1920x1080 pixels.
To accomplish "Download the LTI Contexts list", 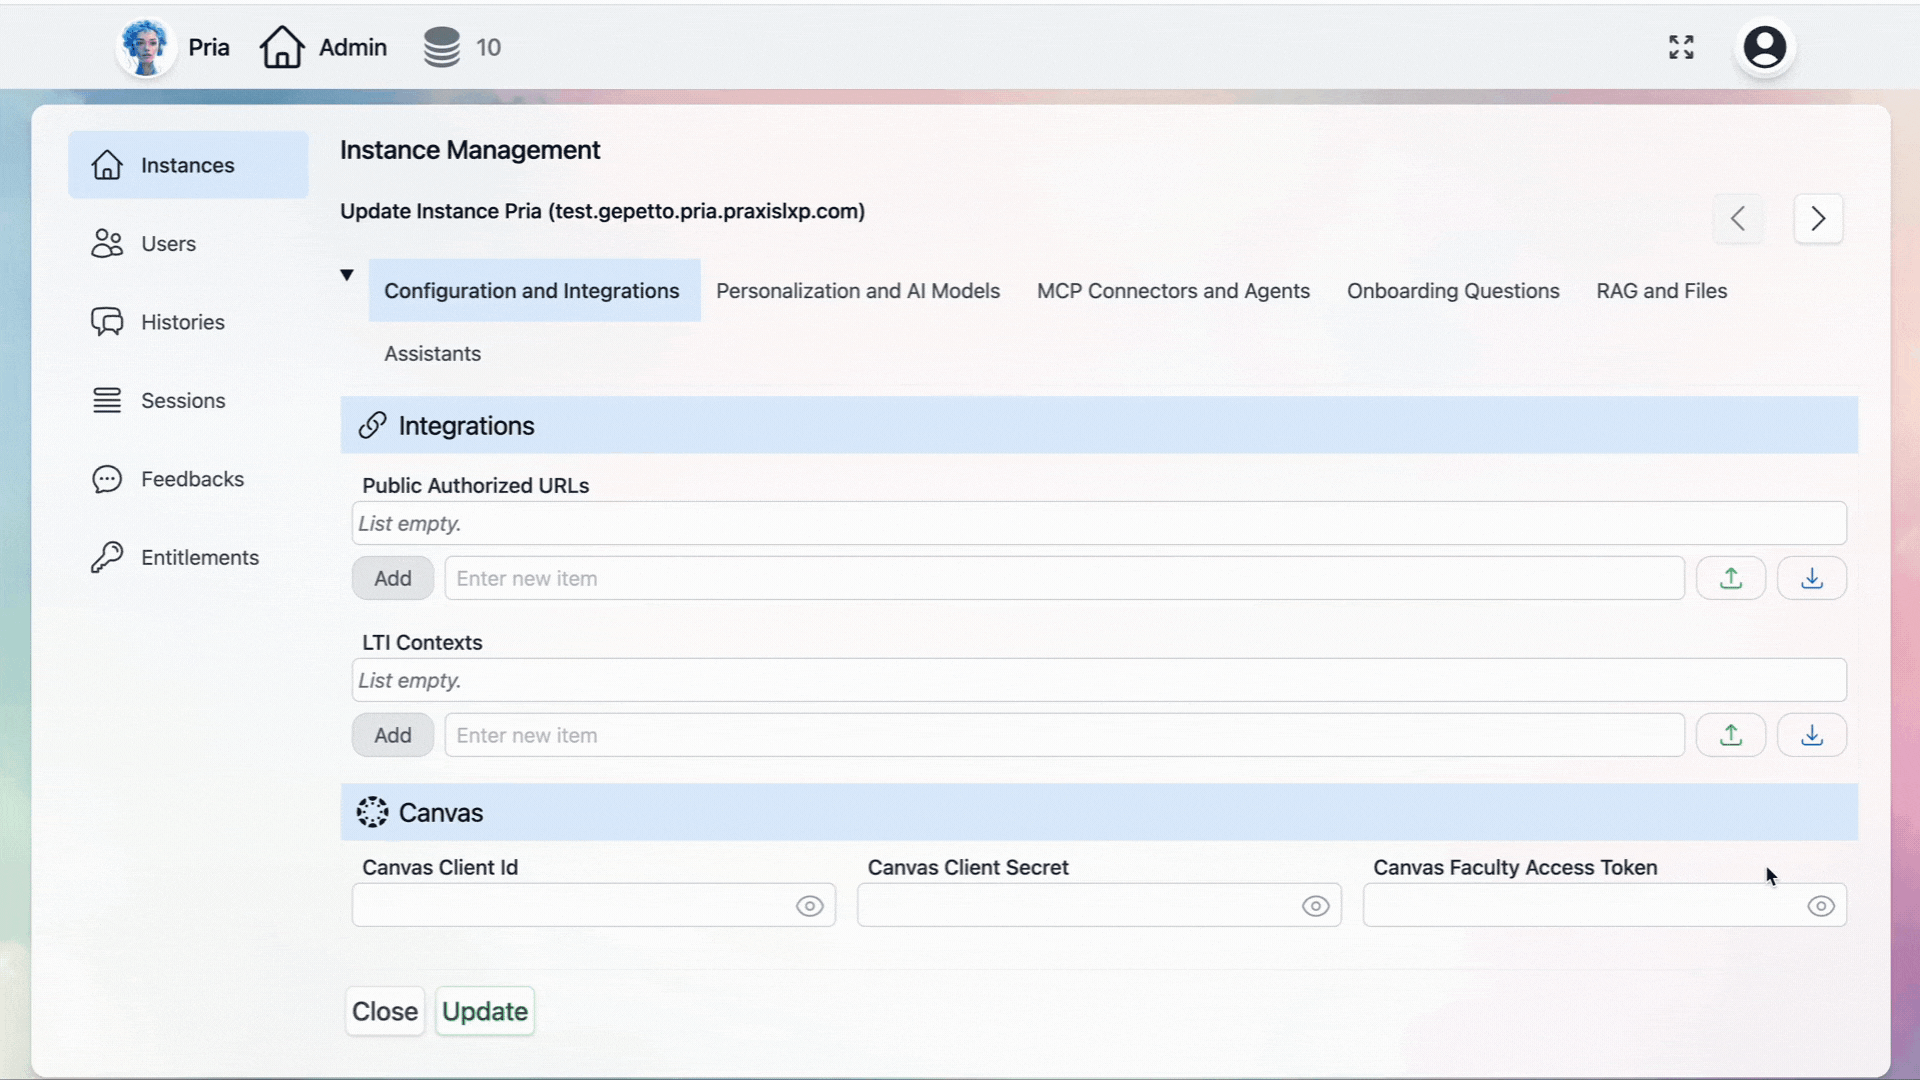I will point(1812,735).
